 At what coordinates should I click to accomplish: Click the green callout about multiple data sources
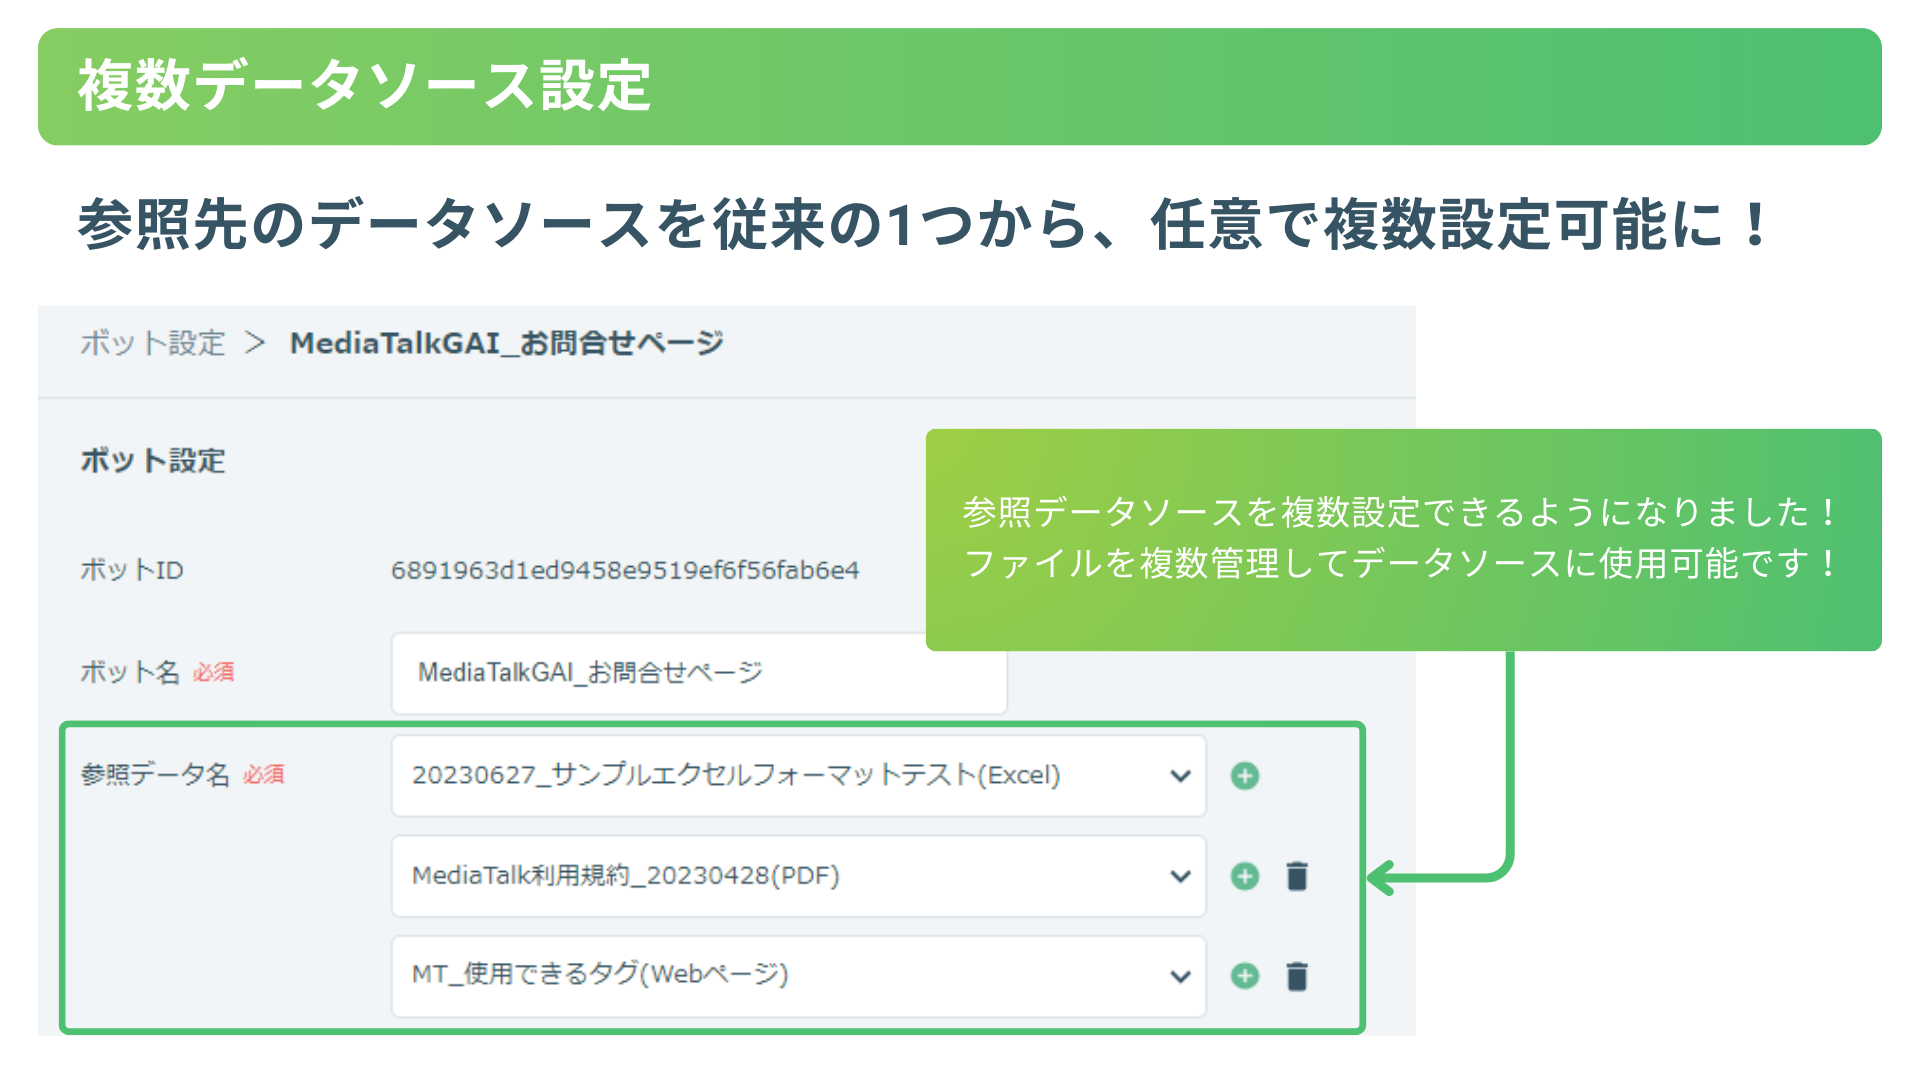click(x=1402, y=540)
